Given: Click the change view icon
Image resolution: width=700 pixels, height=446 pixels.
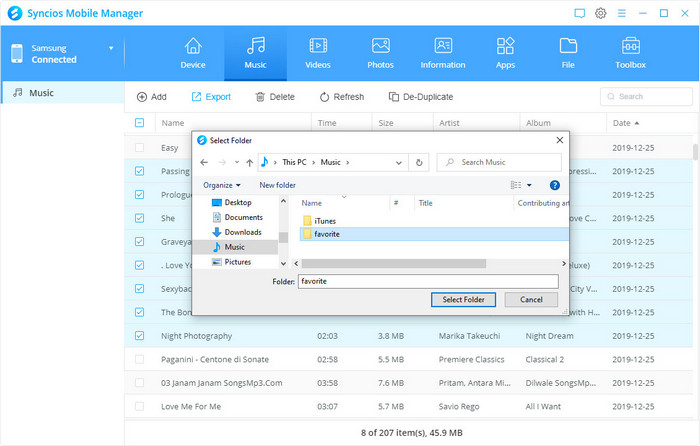Looking at the screenshot, I should point(516,185).
